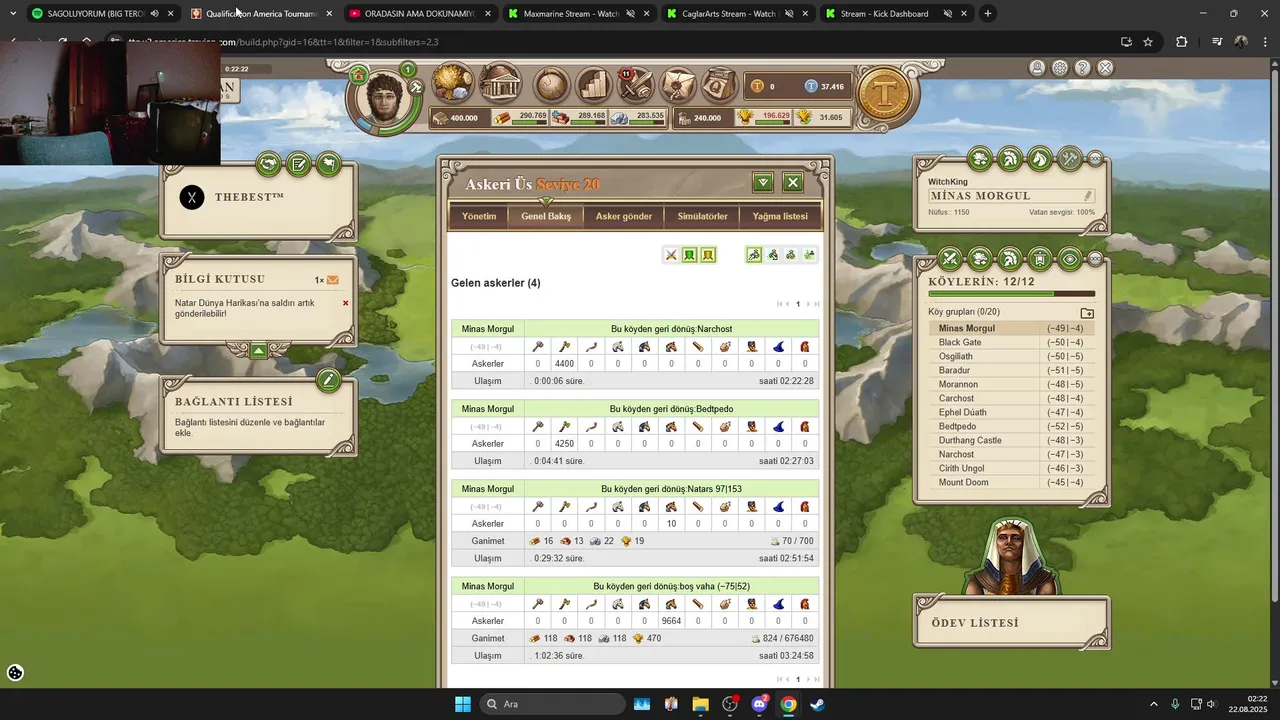Screen dimensions: 1280x720
Task: Open the alliance notes edit icon
Action: click(298, 164)
